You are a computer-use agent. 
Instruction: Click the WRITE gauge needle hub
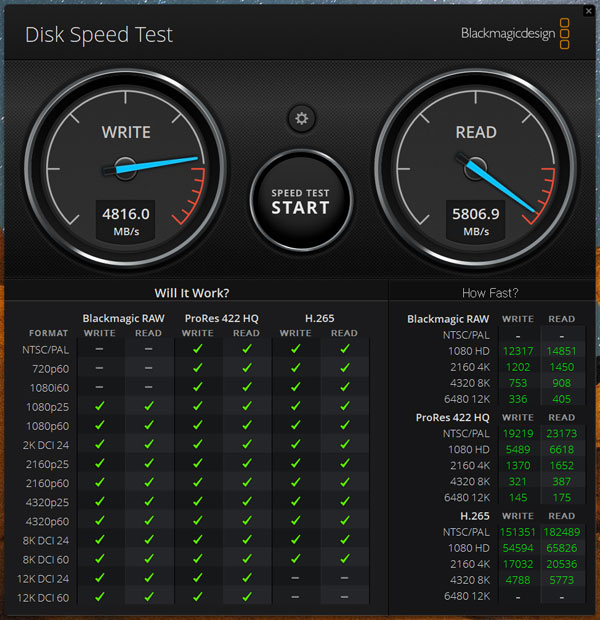point(125,168)
